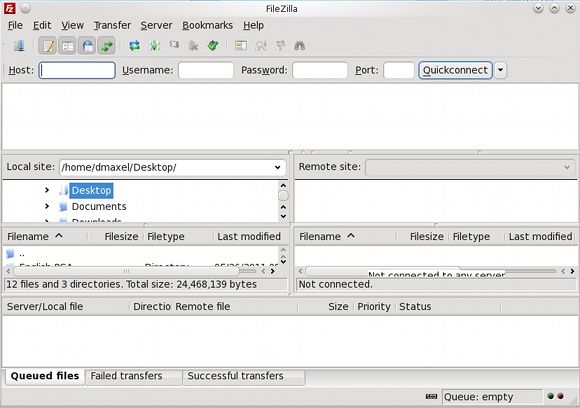Sort remote files by Filetype column
The height and width of the screenshot is (408, 580).
477,236
